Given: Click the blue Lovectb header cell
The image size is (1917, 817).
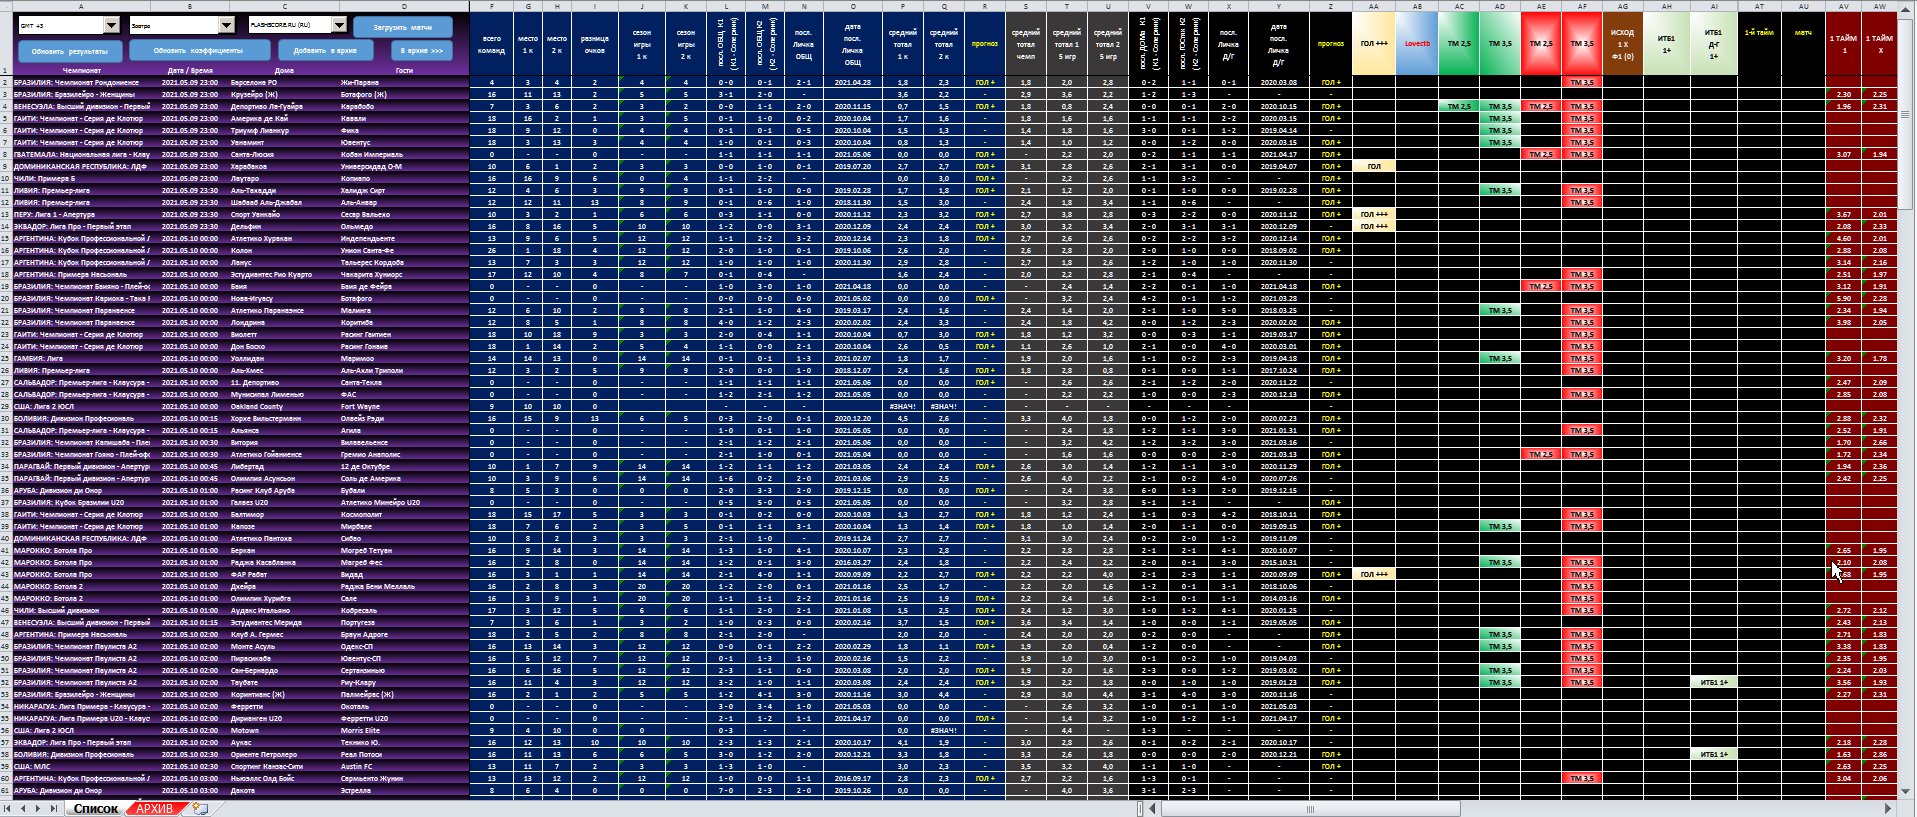Looking at the screenshot, I should tap(1417, 44).
